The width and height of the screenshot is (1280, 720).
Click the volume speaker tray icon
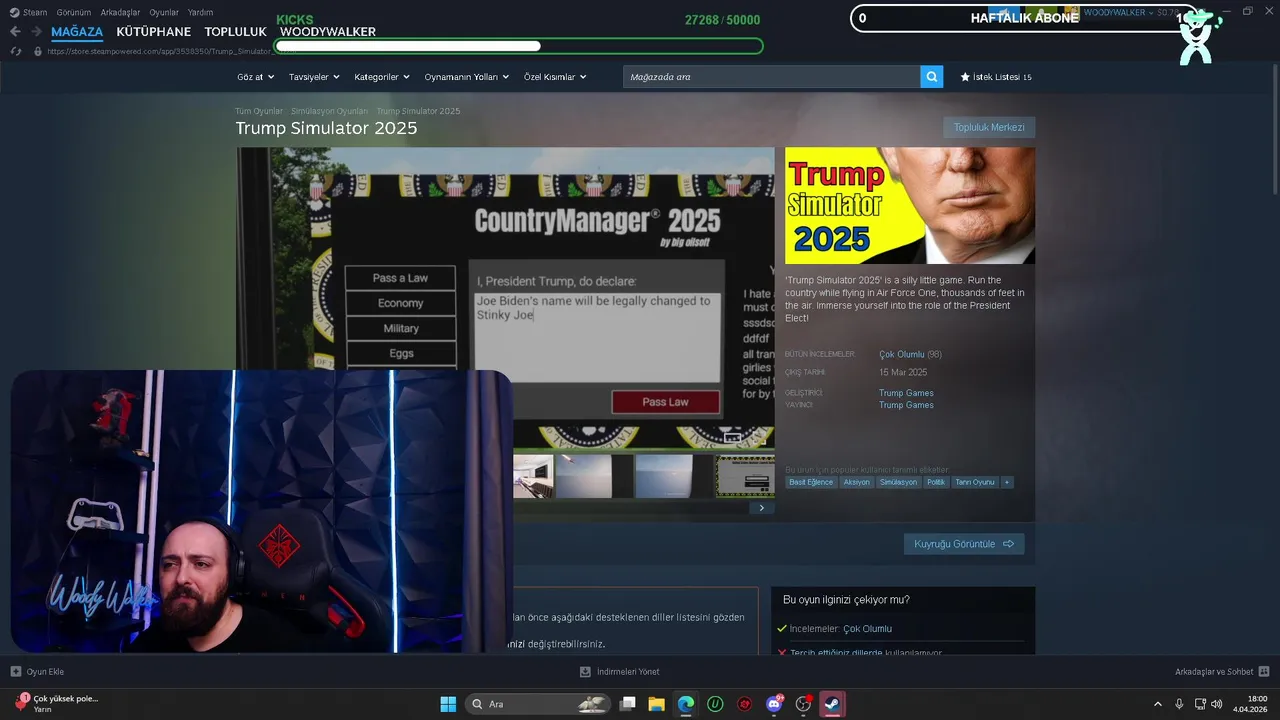tap(1217, 704)
